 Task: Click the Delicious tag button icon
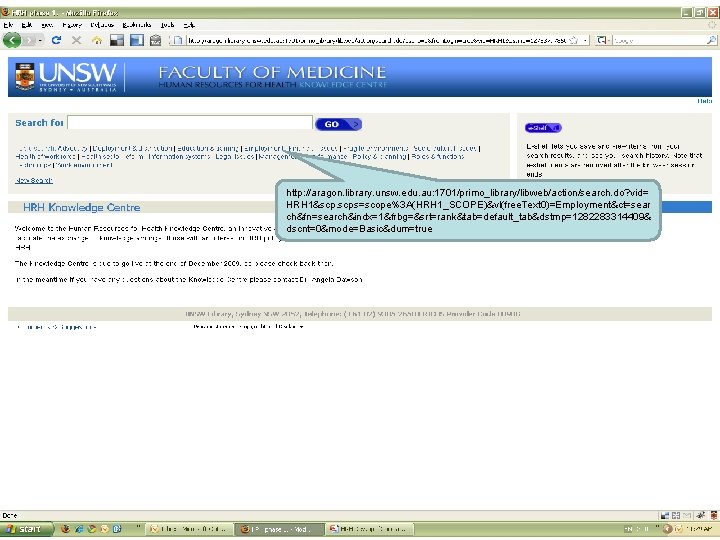point(156,40)
